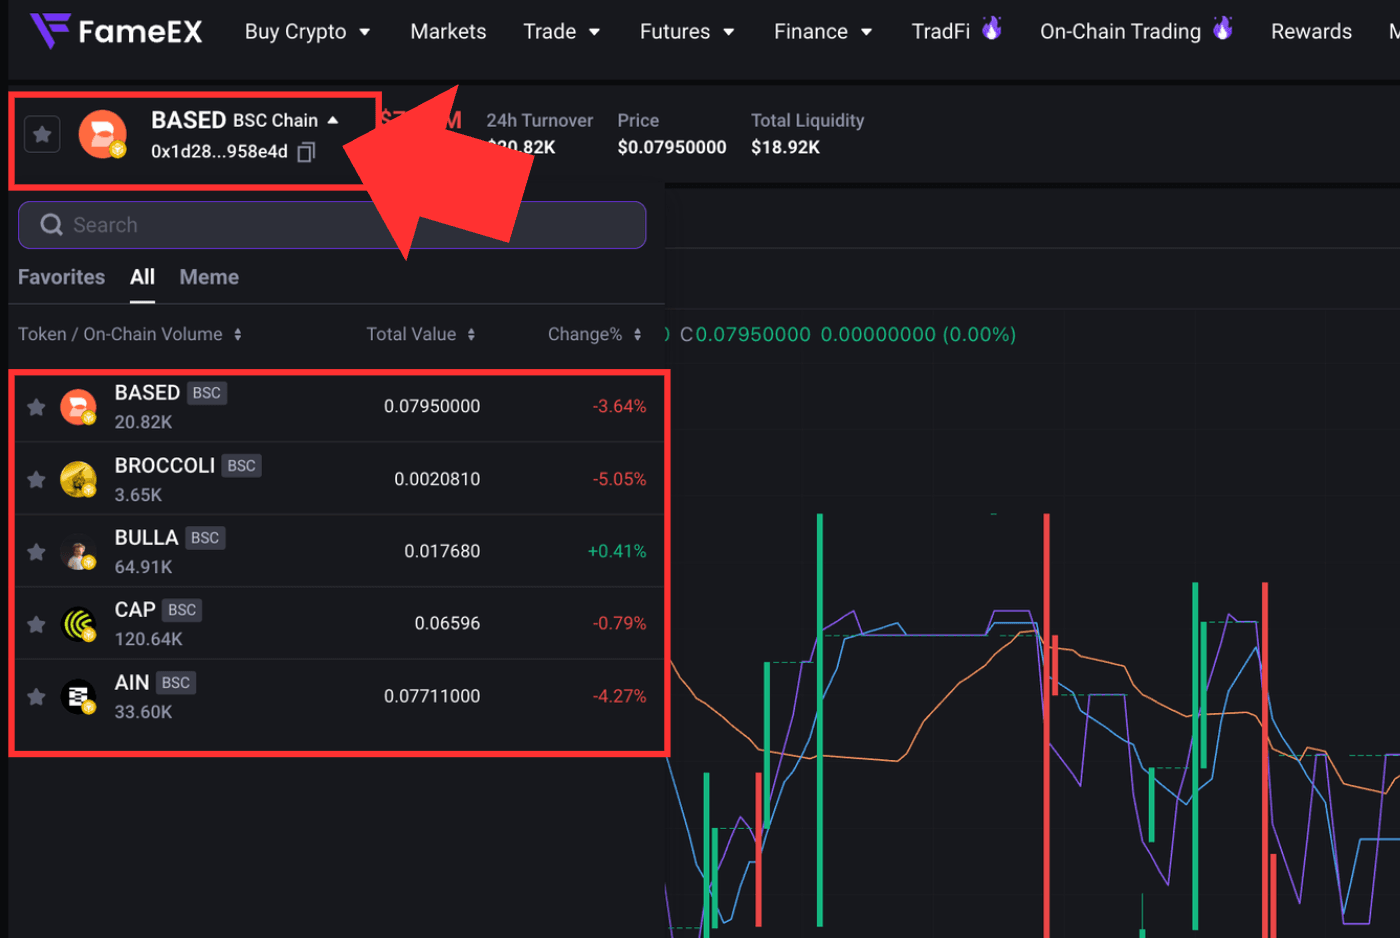This screenshot has height=938, width=1400.
Task: Expand the Trade dropdown menu
Action: click(561, 32)
